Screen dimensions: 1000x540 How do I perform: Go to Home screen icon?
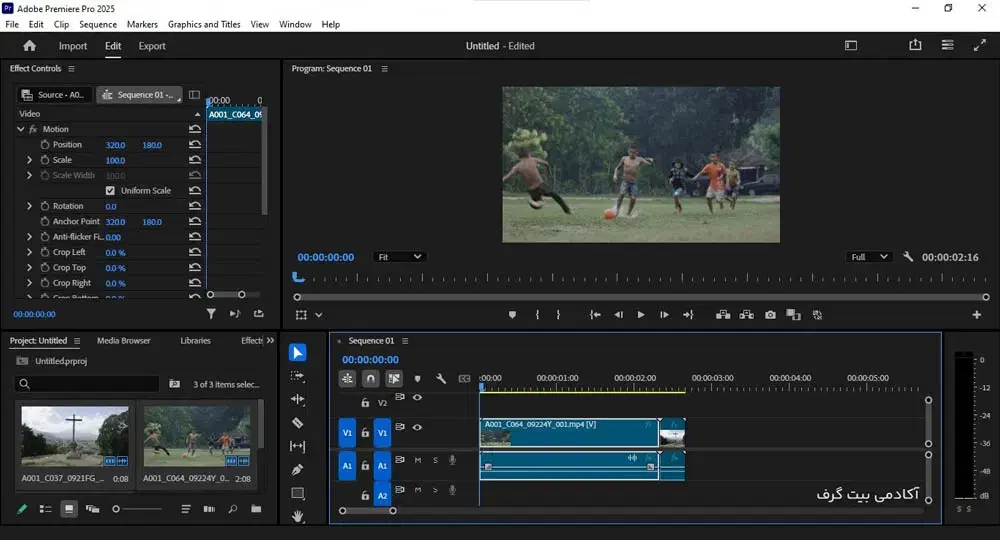29,46
